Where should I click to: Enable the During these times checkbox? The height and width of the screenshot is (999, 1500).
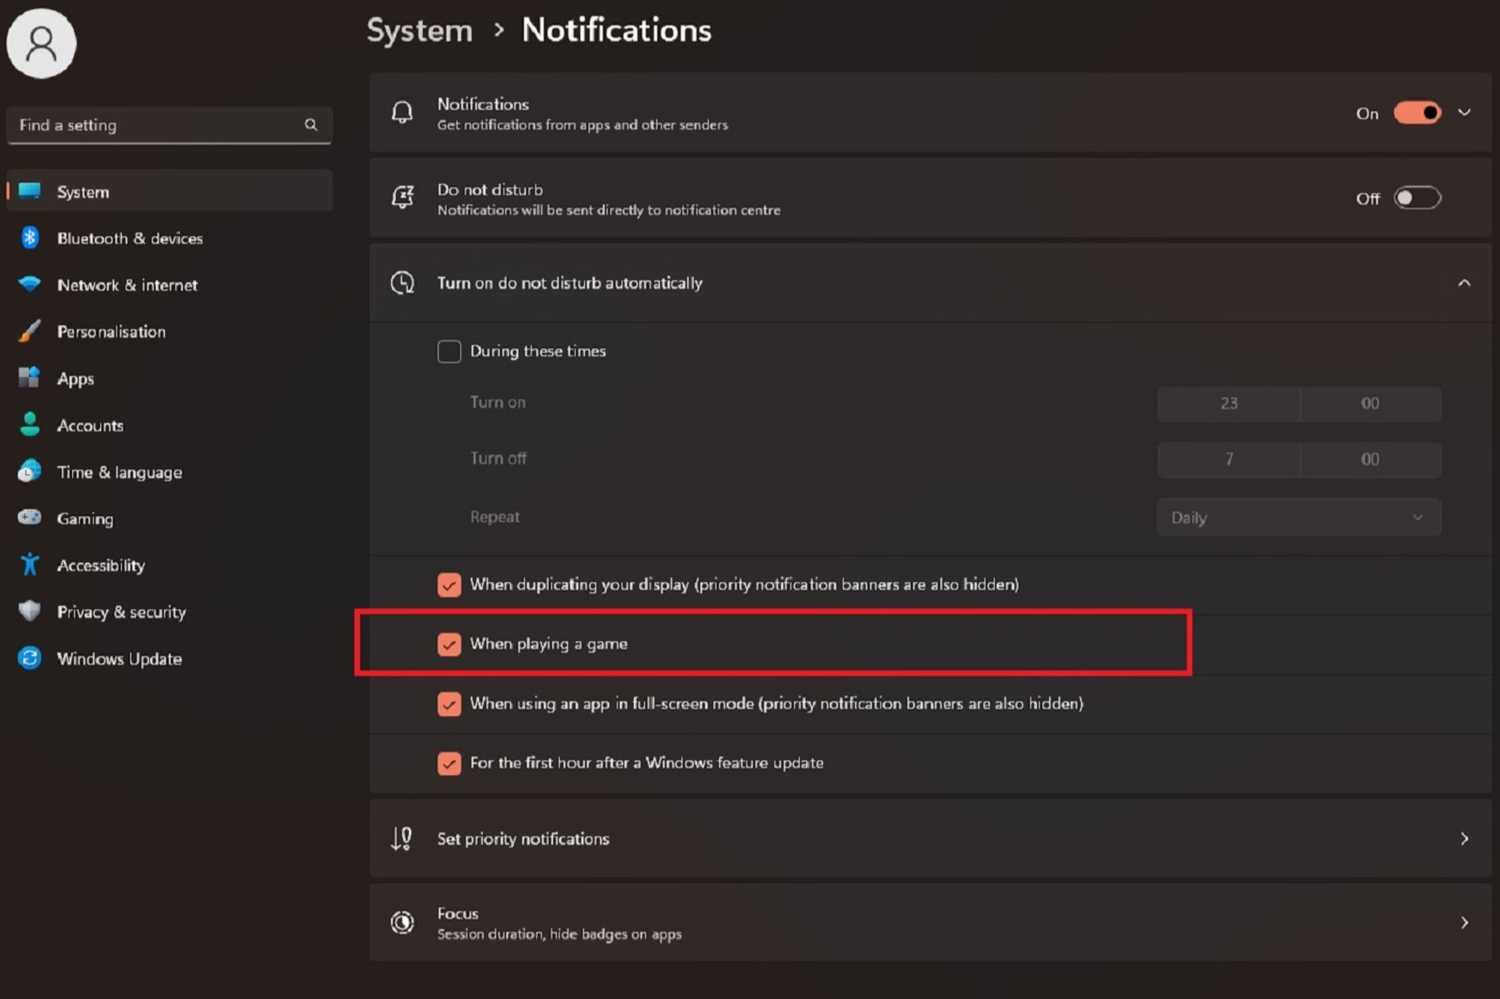coord(449,351)
